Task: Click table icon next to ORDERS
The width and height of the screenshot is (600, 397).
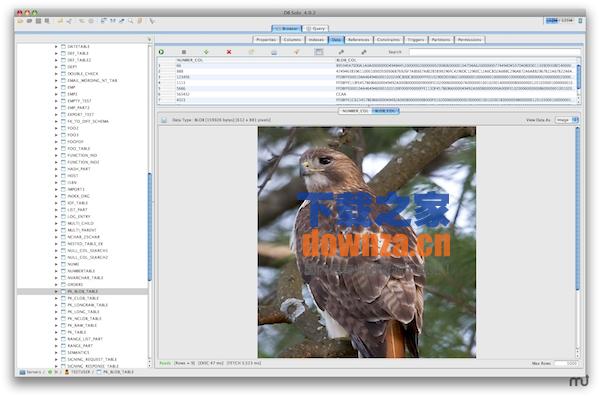Action: pyautogui.click(x=64, y=284)
